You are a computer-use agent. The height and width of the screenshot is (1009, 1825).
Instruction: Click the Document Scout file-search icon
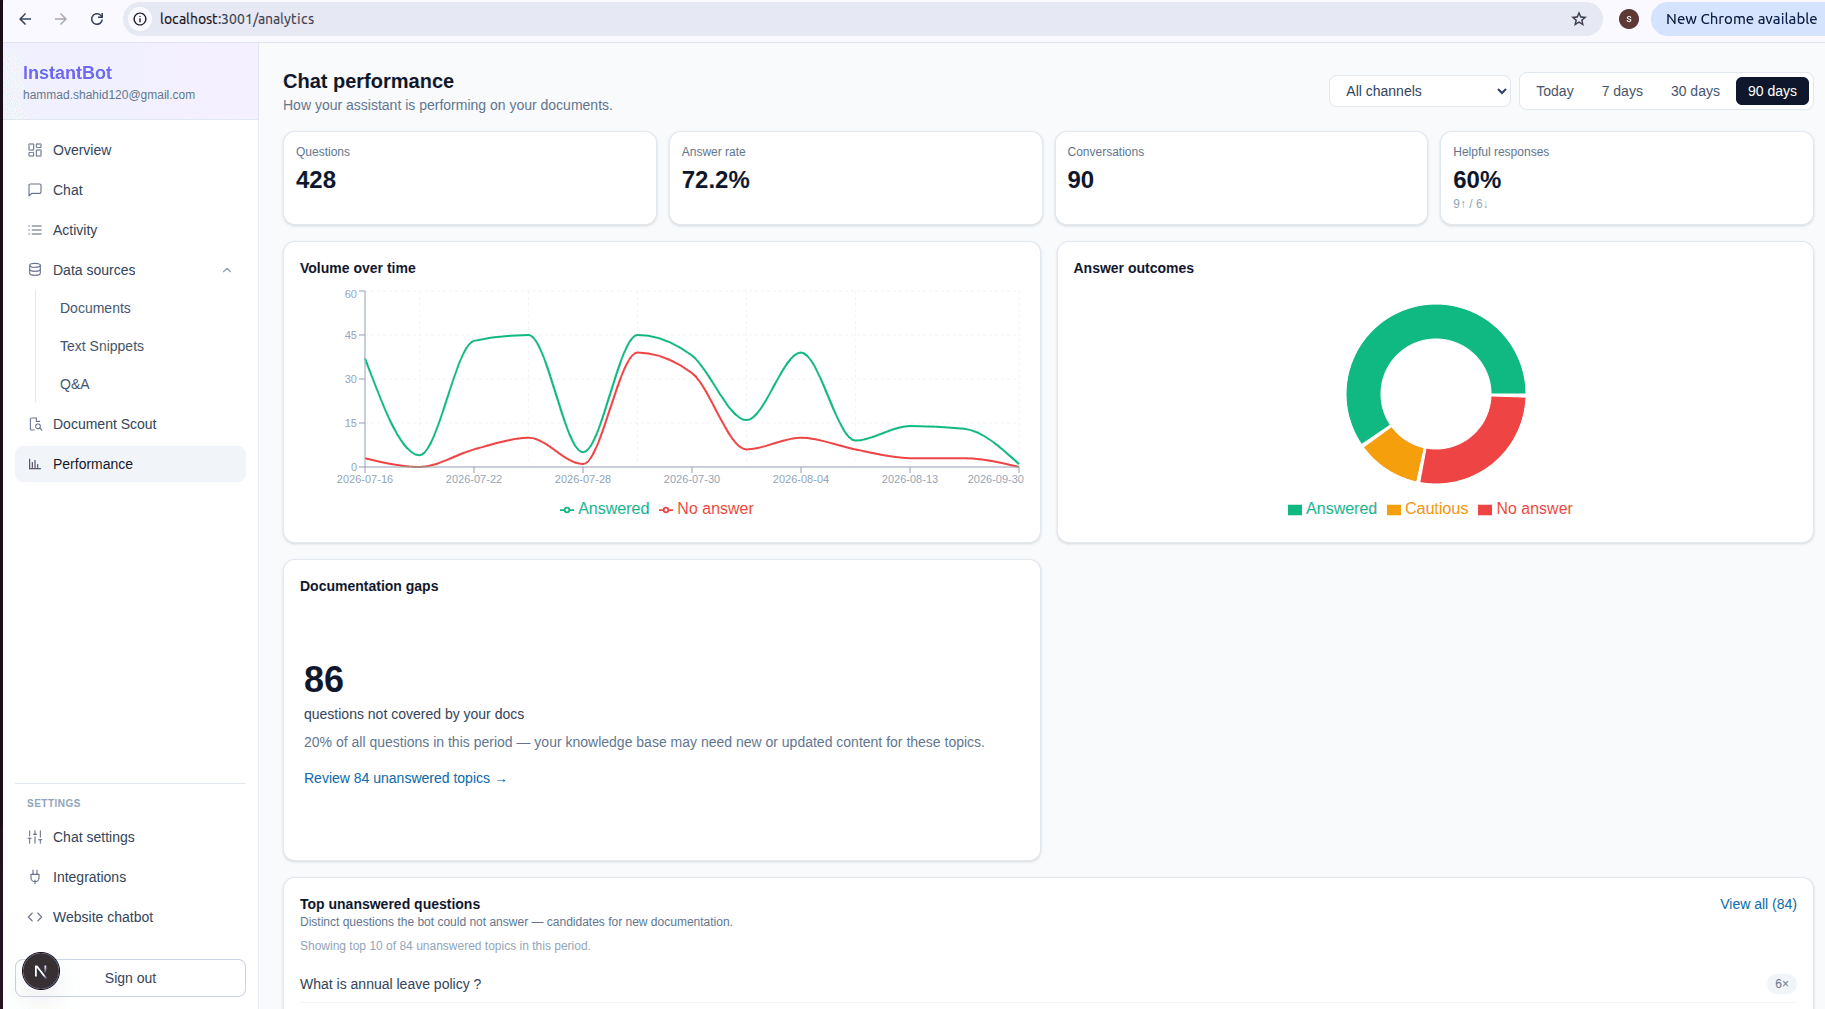coord(35,424)
